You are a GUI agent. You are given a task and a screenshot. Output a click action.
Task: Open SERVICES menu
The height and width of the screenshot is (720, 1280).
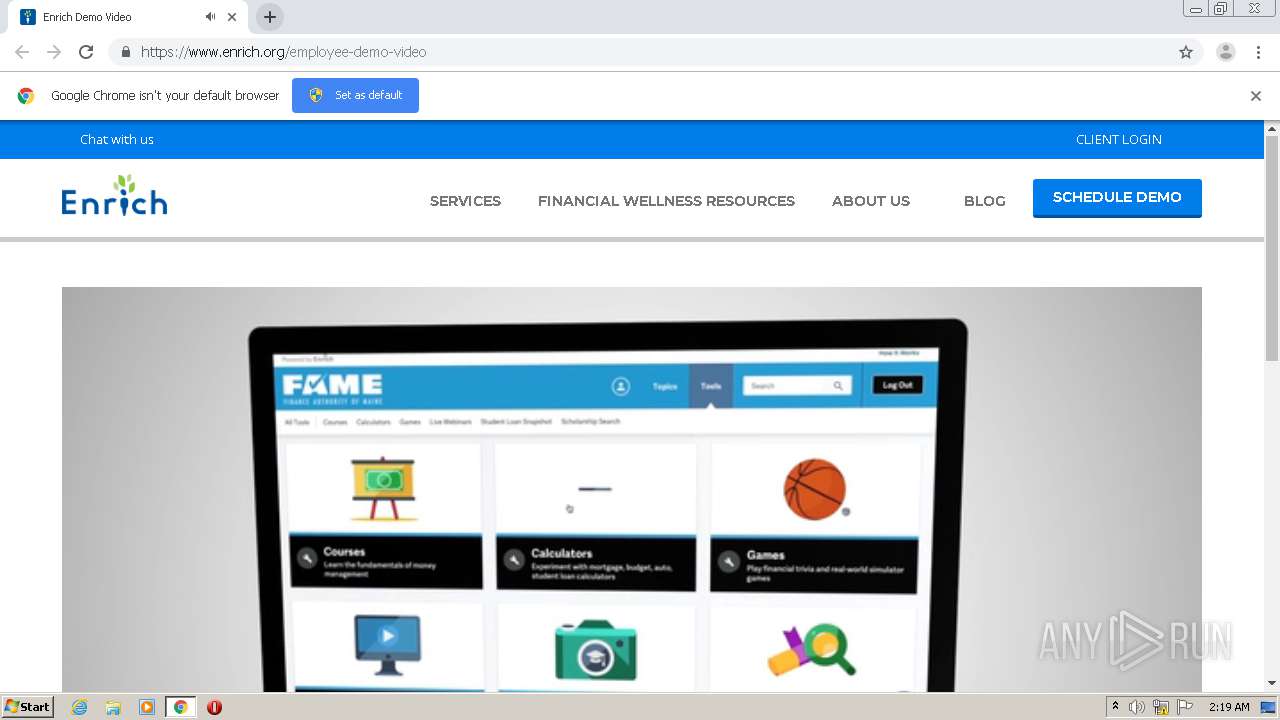pos(465,201)
